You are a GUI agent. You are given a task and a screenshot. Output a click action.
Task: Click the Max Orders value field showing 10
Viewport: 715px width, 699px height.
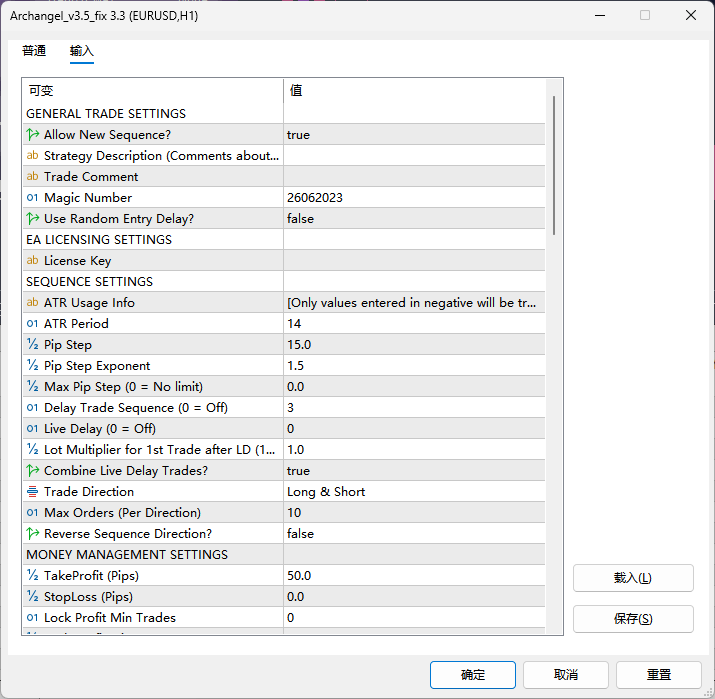pos(414,513)
